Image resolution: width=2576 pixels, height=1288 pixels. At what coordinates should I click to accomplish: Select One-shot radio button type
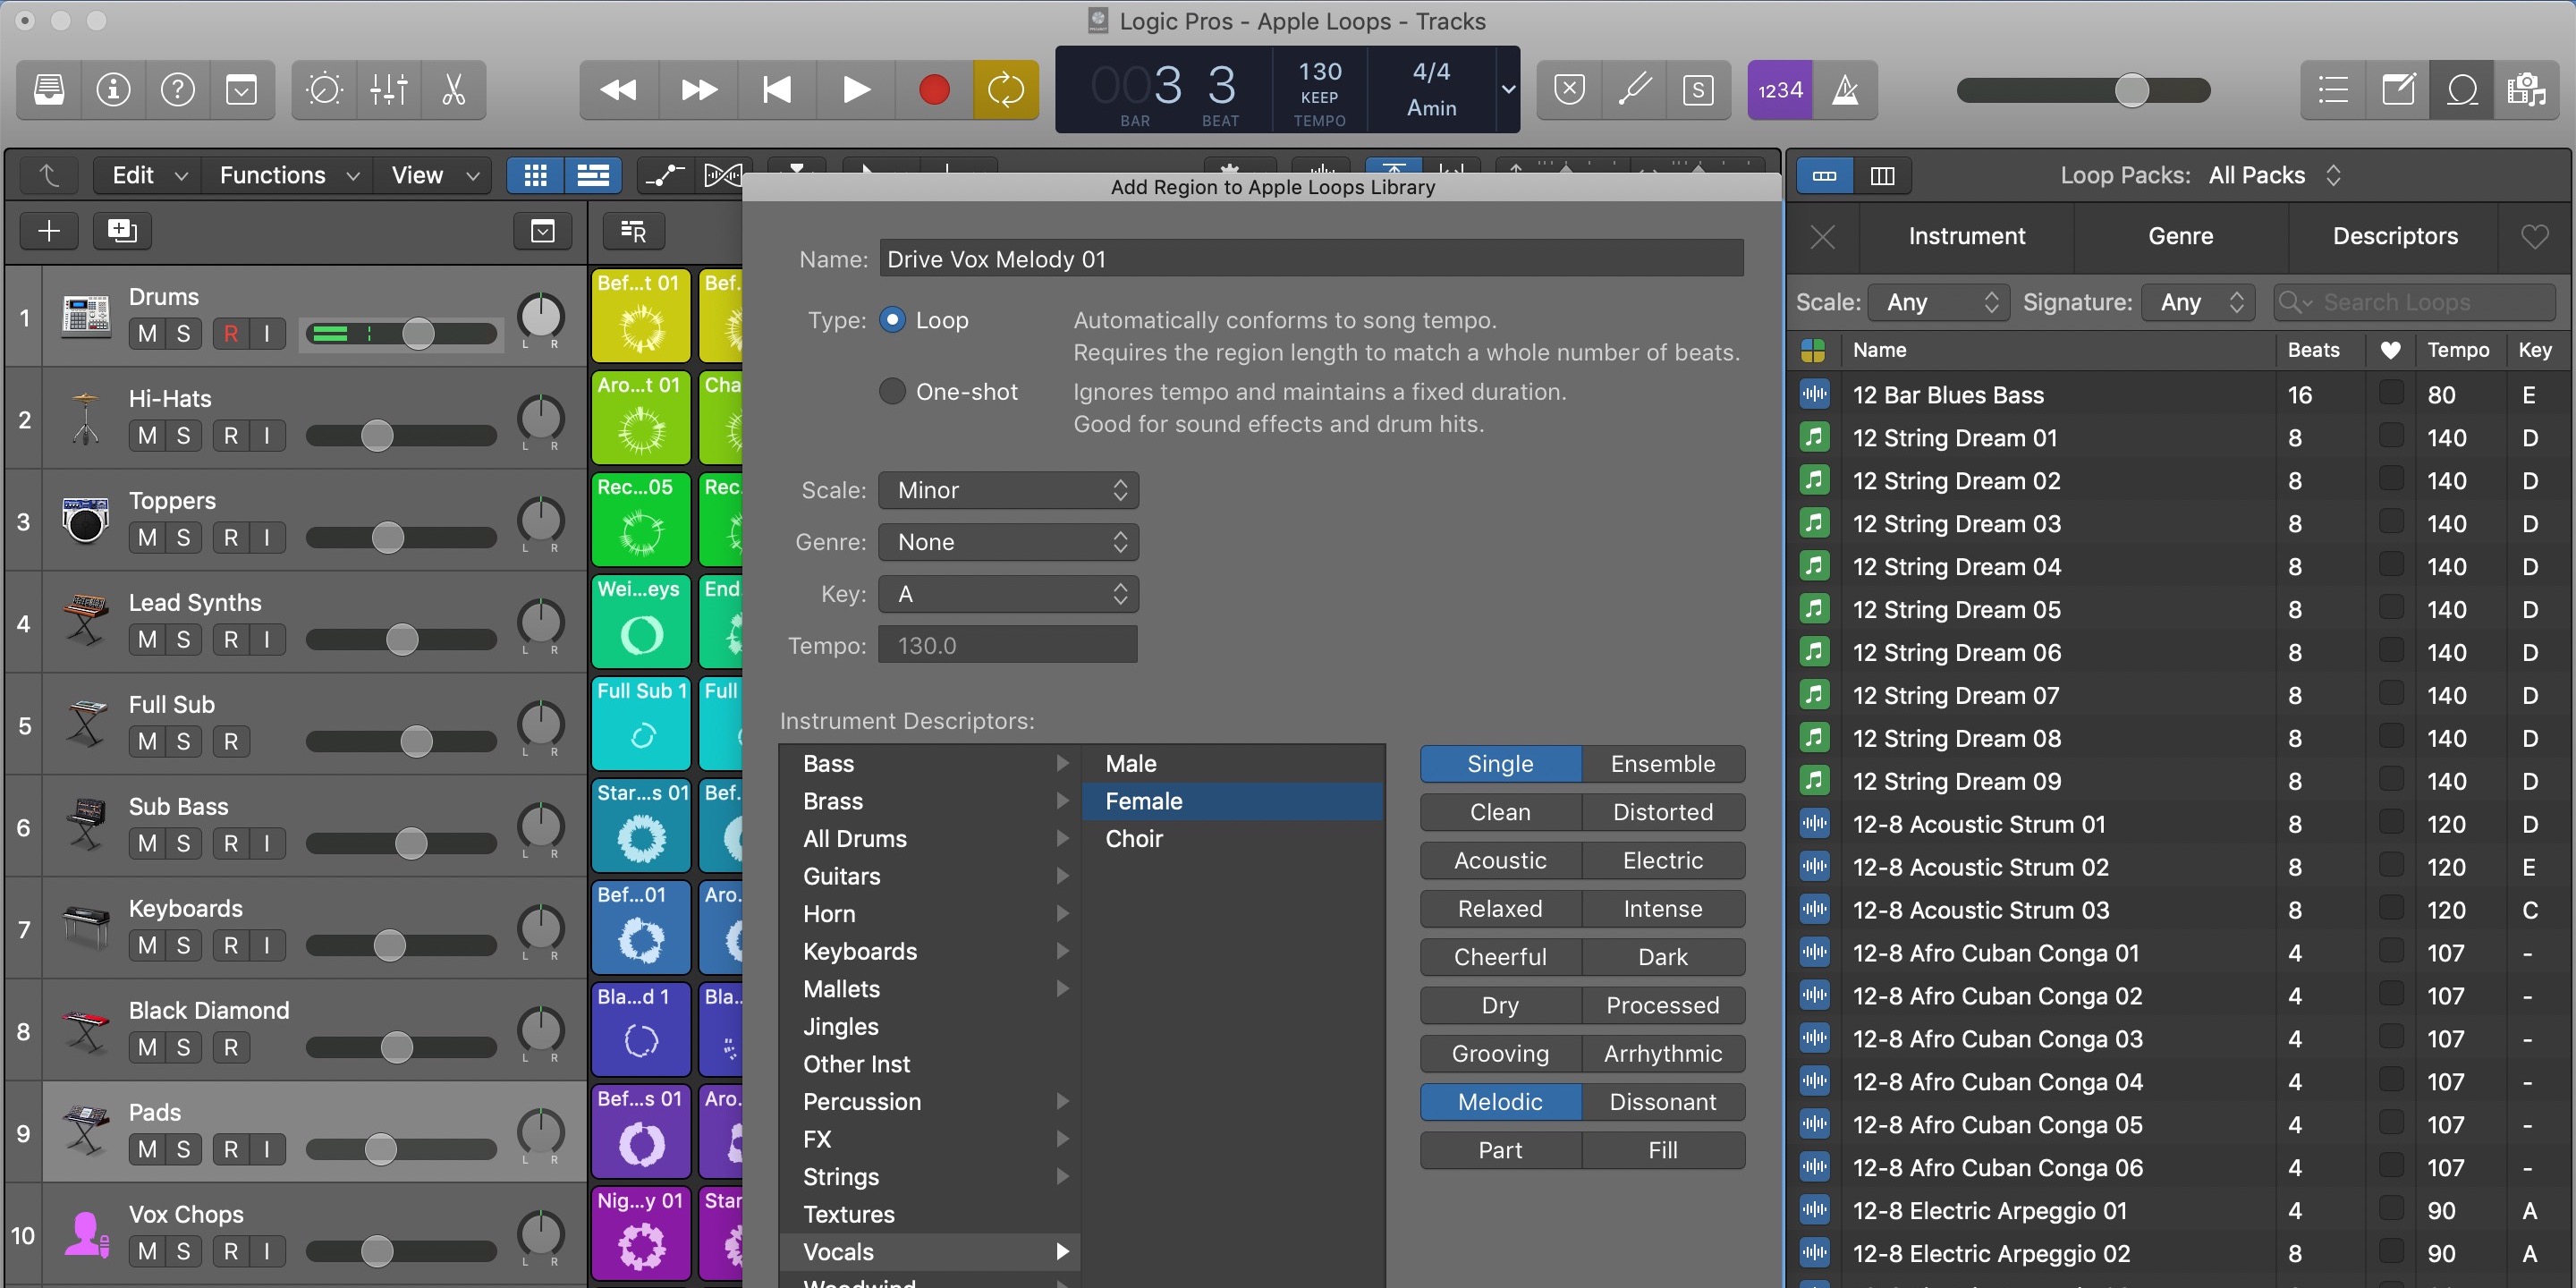coord(892,389)
